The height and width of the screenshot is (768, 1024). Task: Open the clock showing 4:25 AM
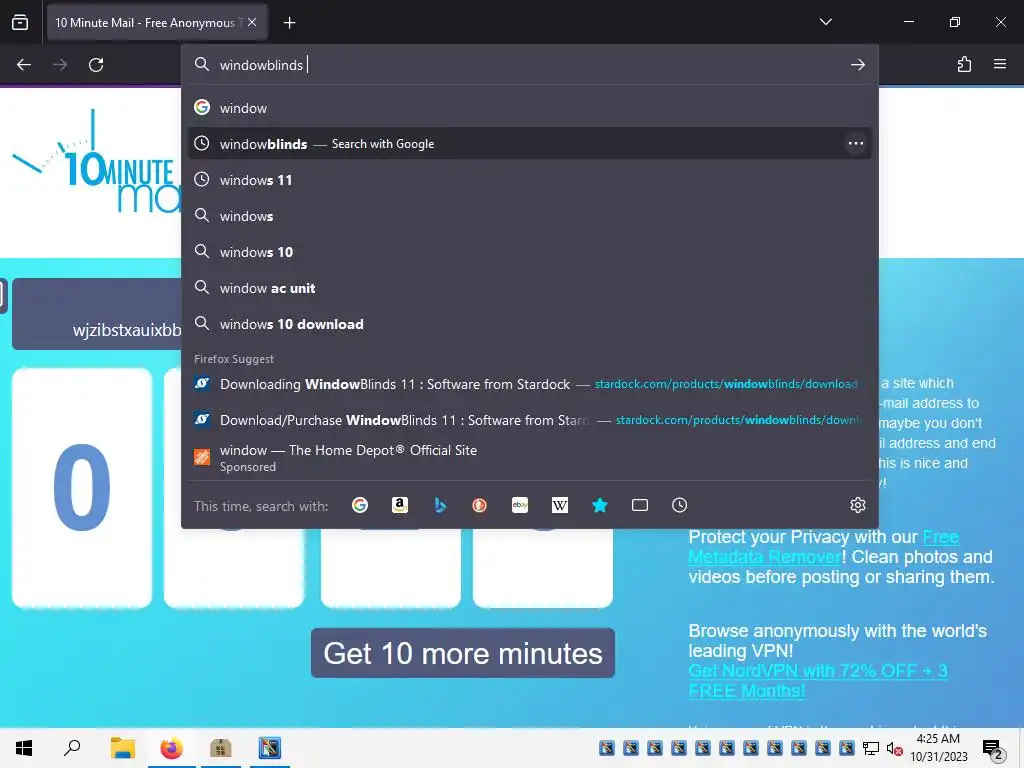pos(938,748)
